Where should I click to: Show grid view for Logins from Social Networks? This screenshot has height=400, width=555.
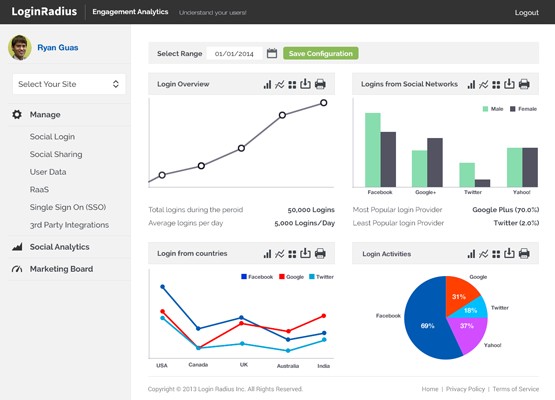[496, 85]
